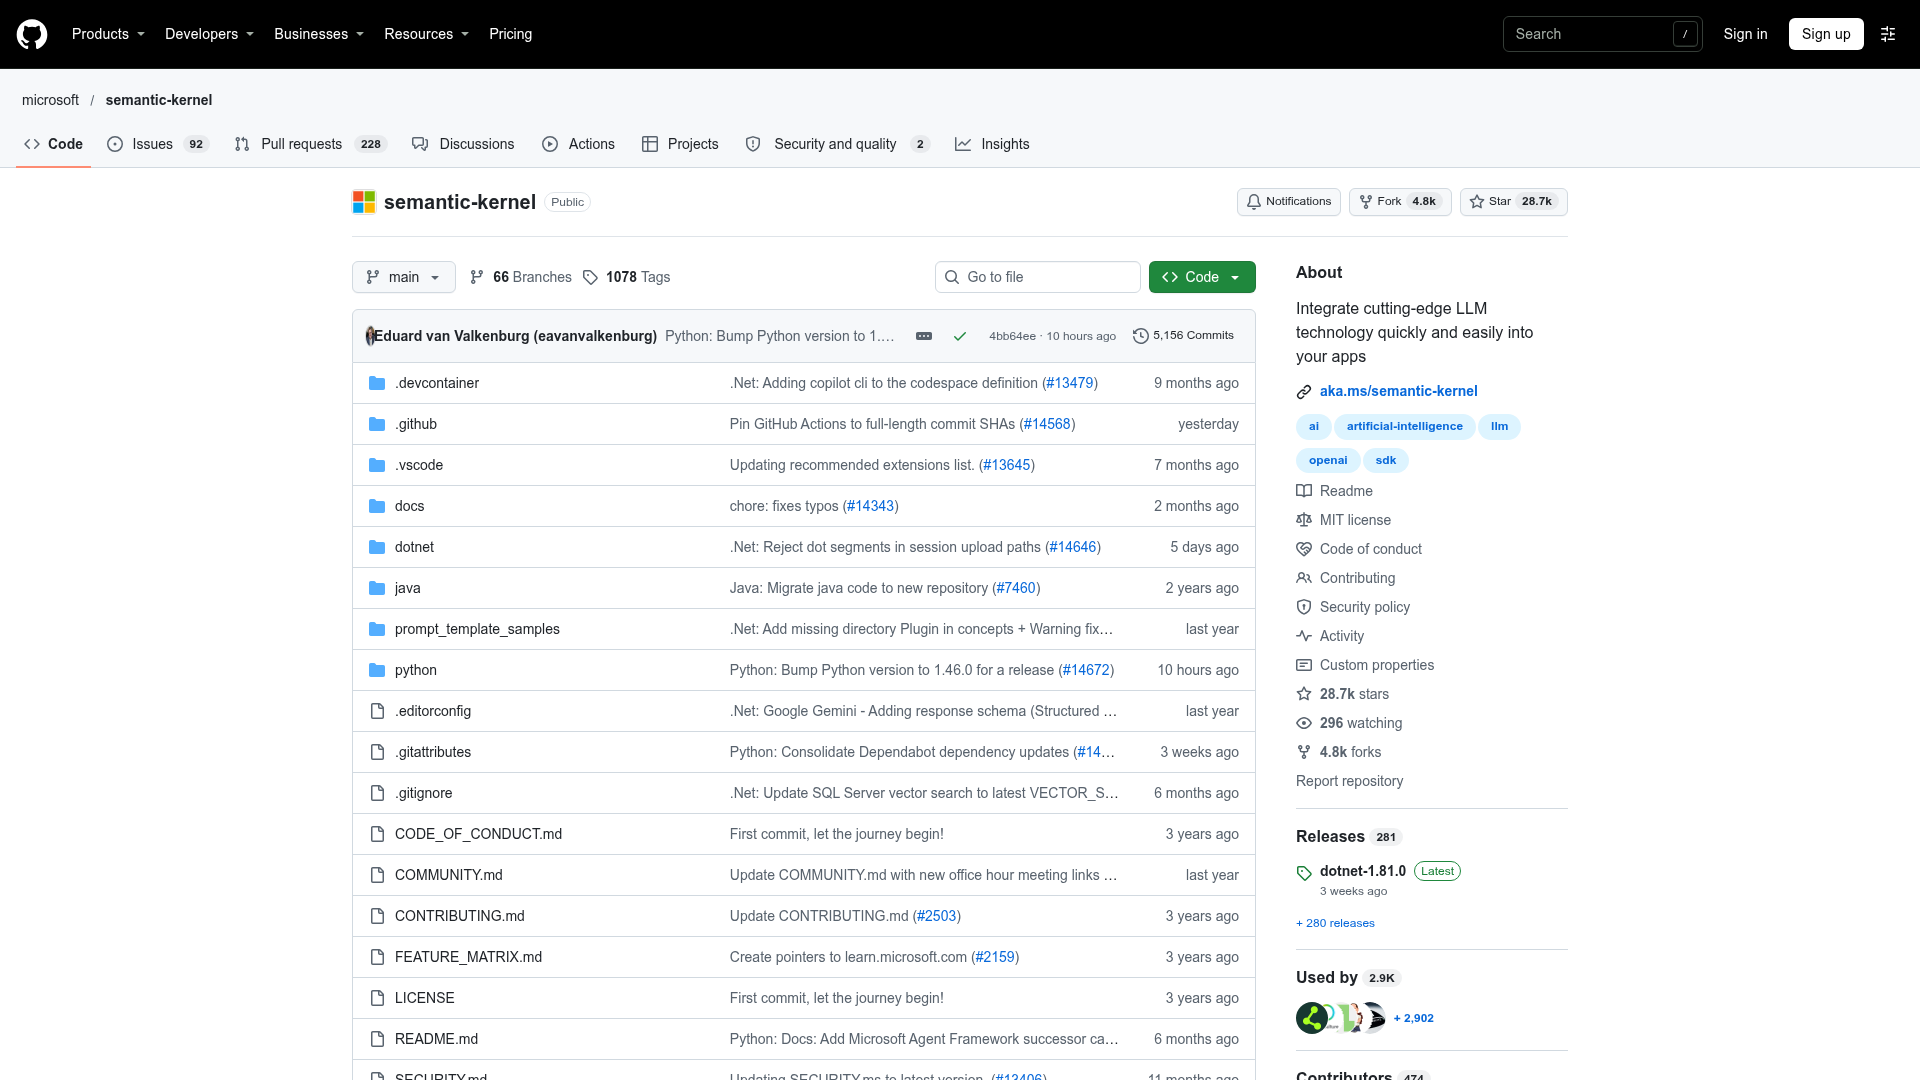This screenshot has width=1920, height=1080.
Task: Open the + 280 releases link
Action: coord(1335,923)
